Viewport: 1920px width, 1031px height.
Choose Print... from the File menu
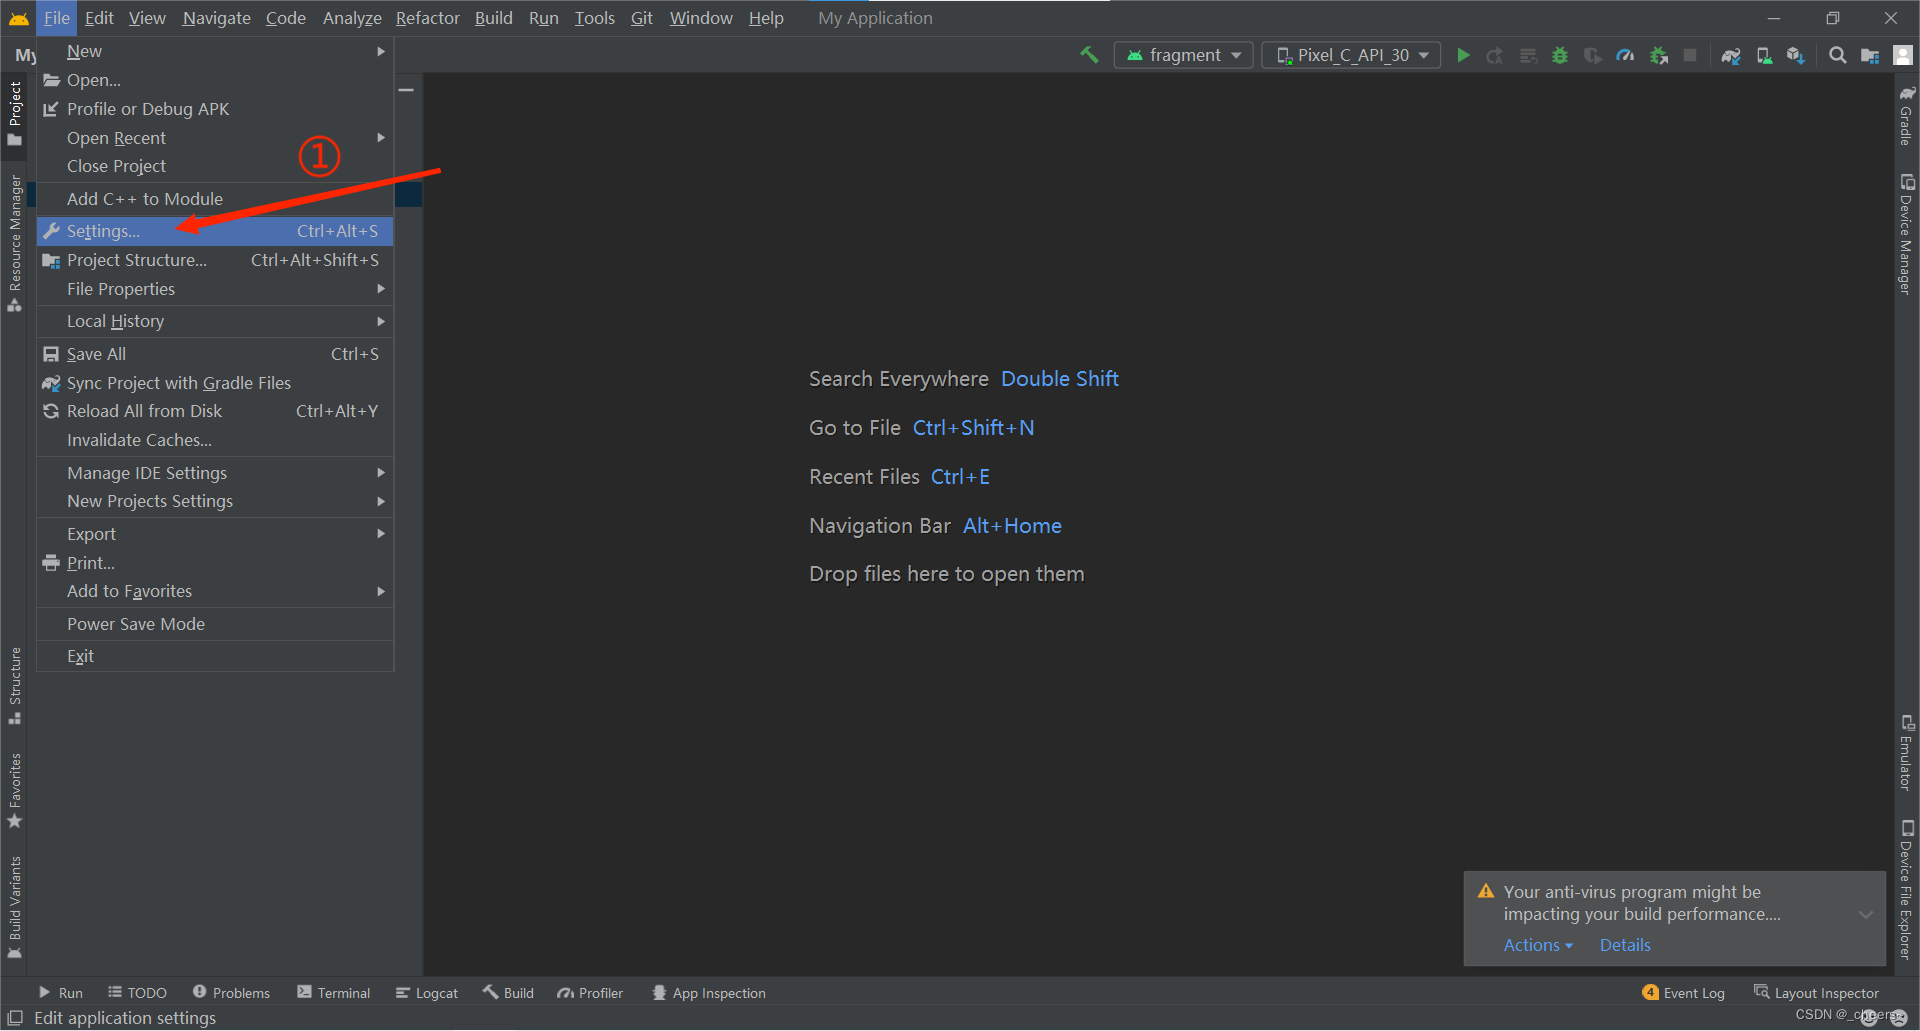click(x=215, y=563)
